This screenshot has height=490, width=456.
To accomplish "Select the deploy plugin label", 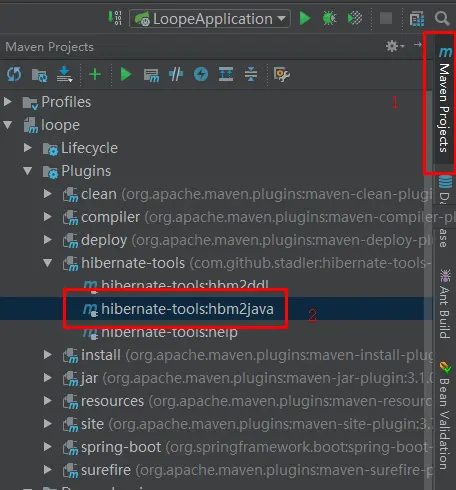I will 104,240.
